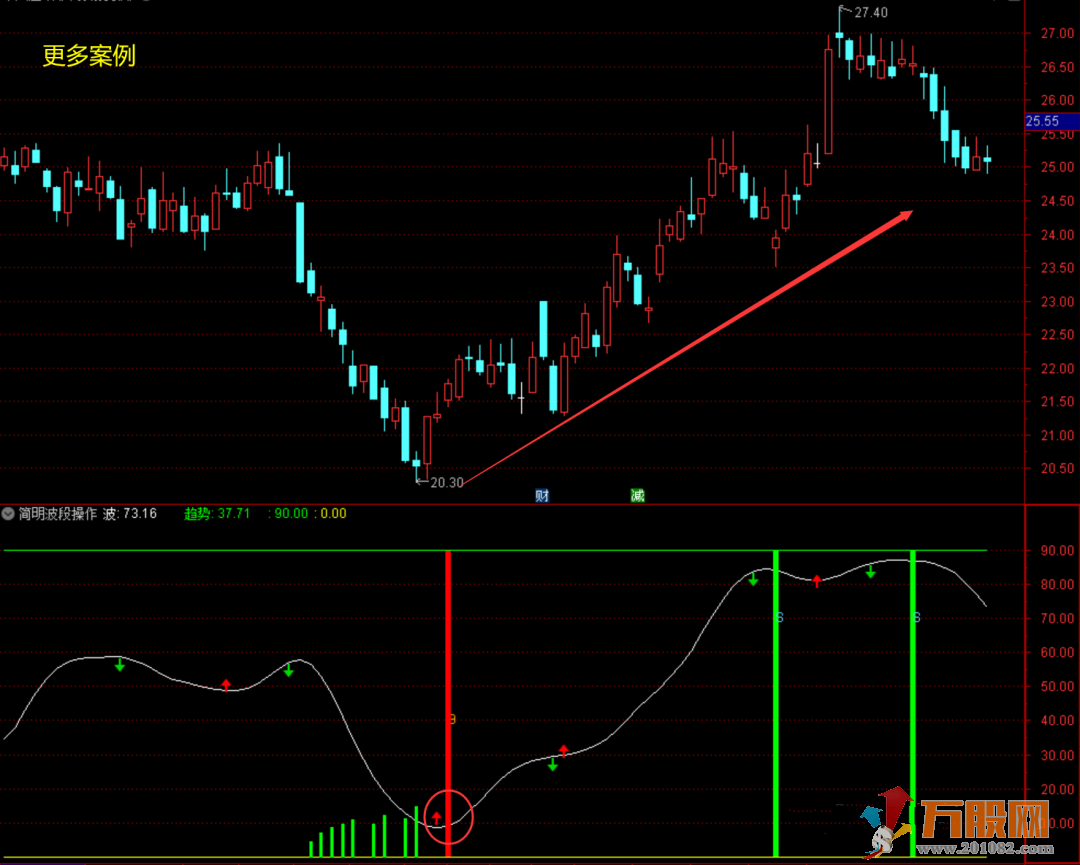
Task: Click the red up arrow between the two green bars
Action: click(x=817, y=580)
